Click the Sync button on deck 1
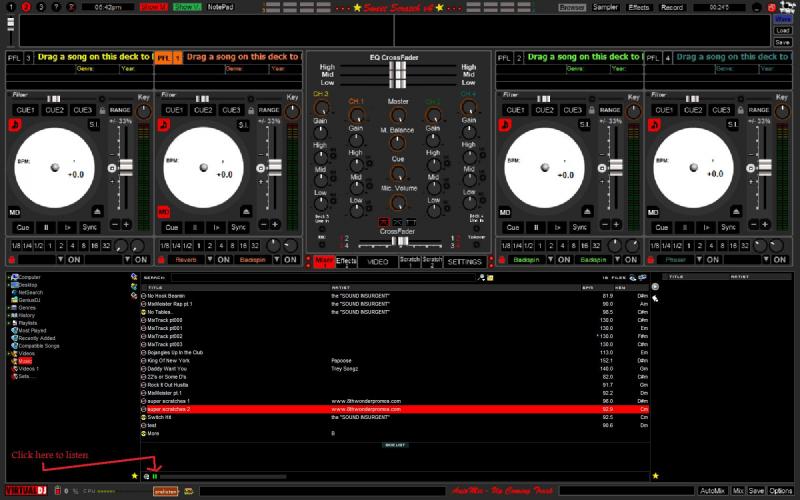The height and width of the screenshot is (500, 800). [239, 228]
